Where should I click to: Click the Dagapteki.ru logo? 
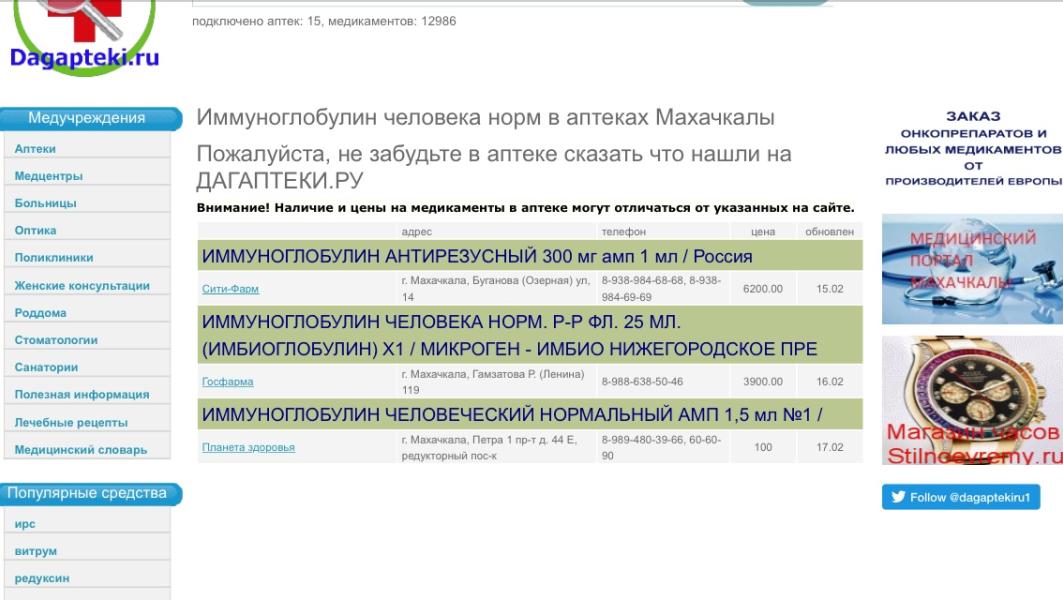[x=84, y=40]
